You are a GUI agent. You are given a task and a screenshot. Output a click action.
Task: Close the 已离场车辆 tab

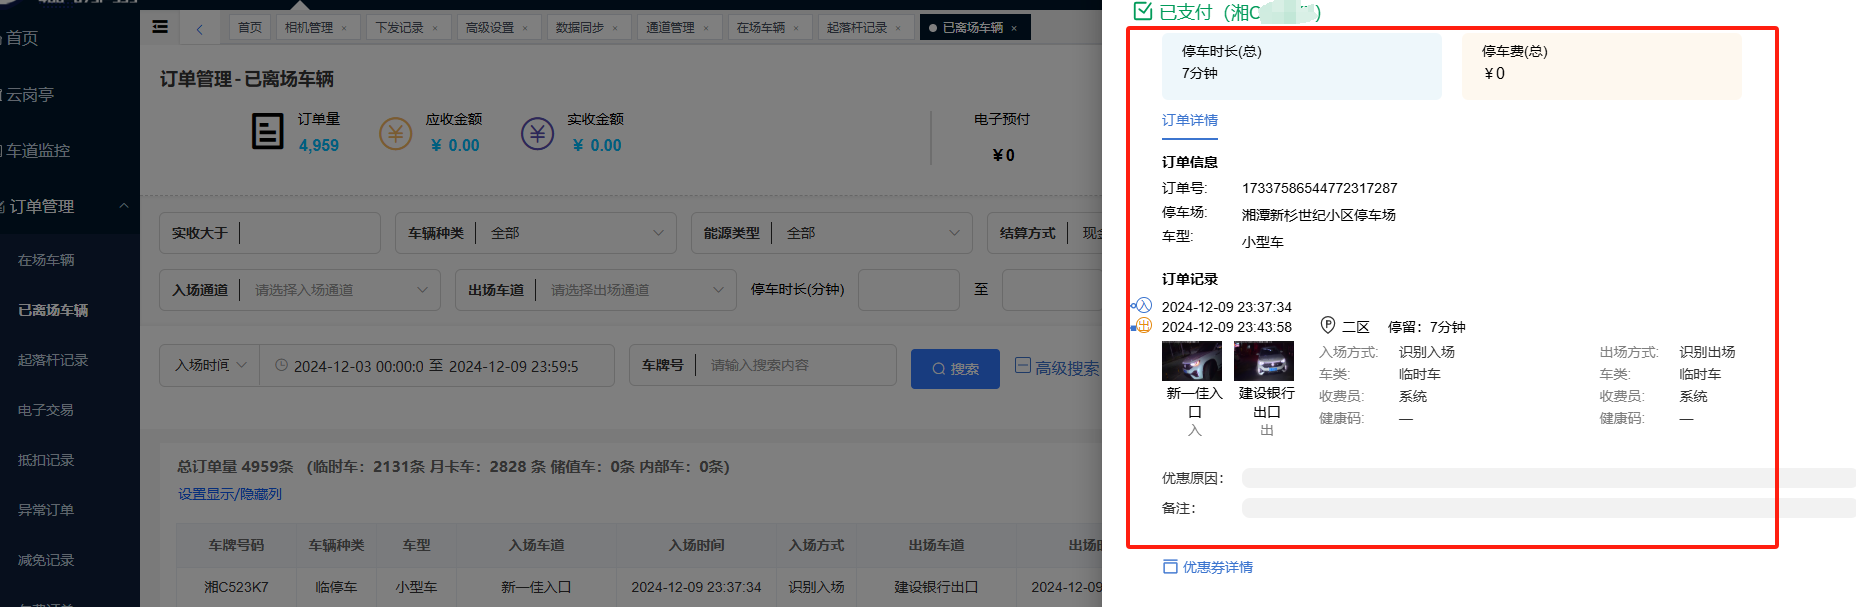pos(1014,29)
